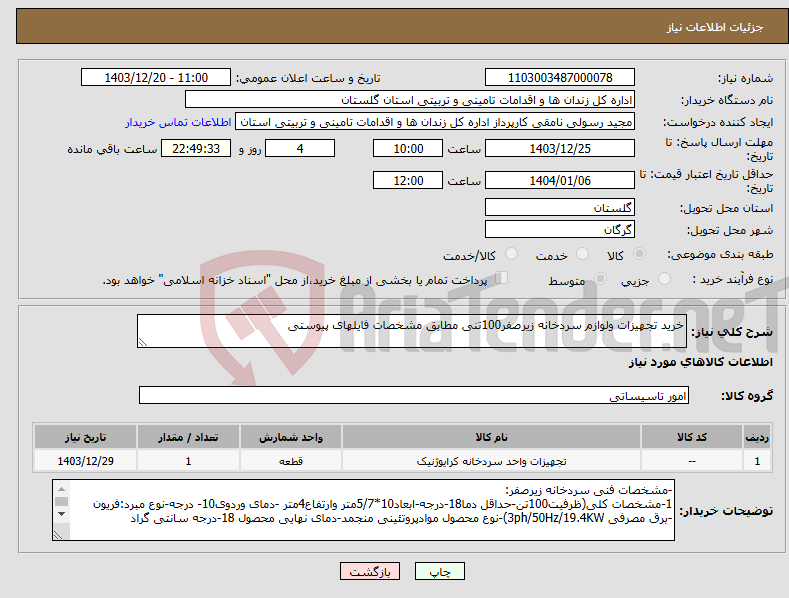Screen dimensions: 789x598
Task: Click the تاریخ نیاز column header
Action: [x=86, y=437]
